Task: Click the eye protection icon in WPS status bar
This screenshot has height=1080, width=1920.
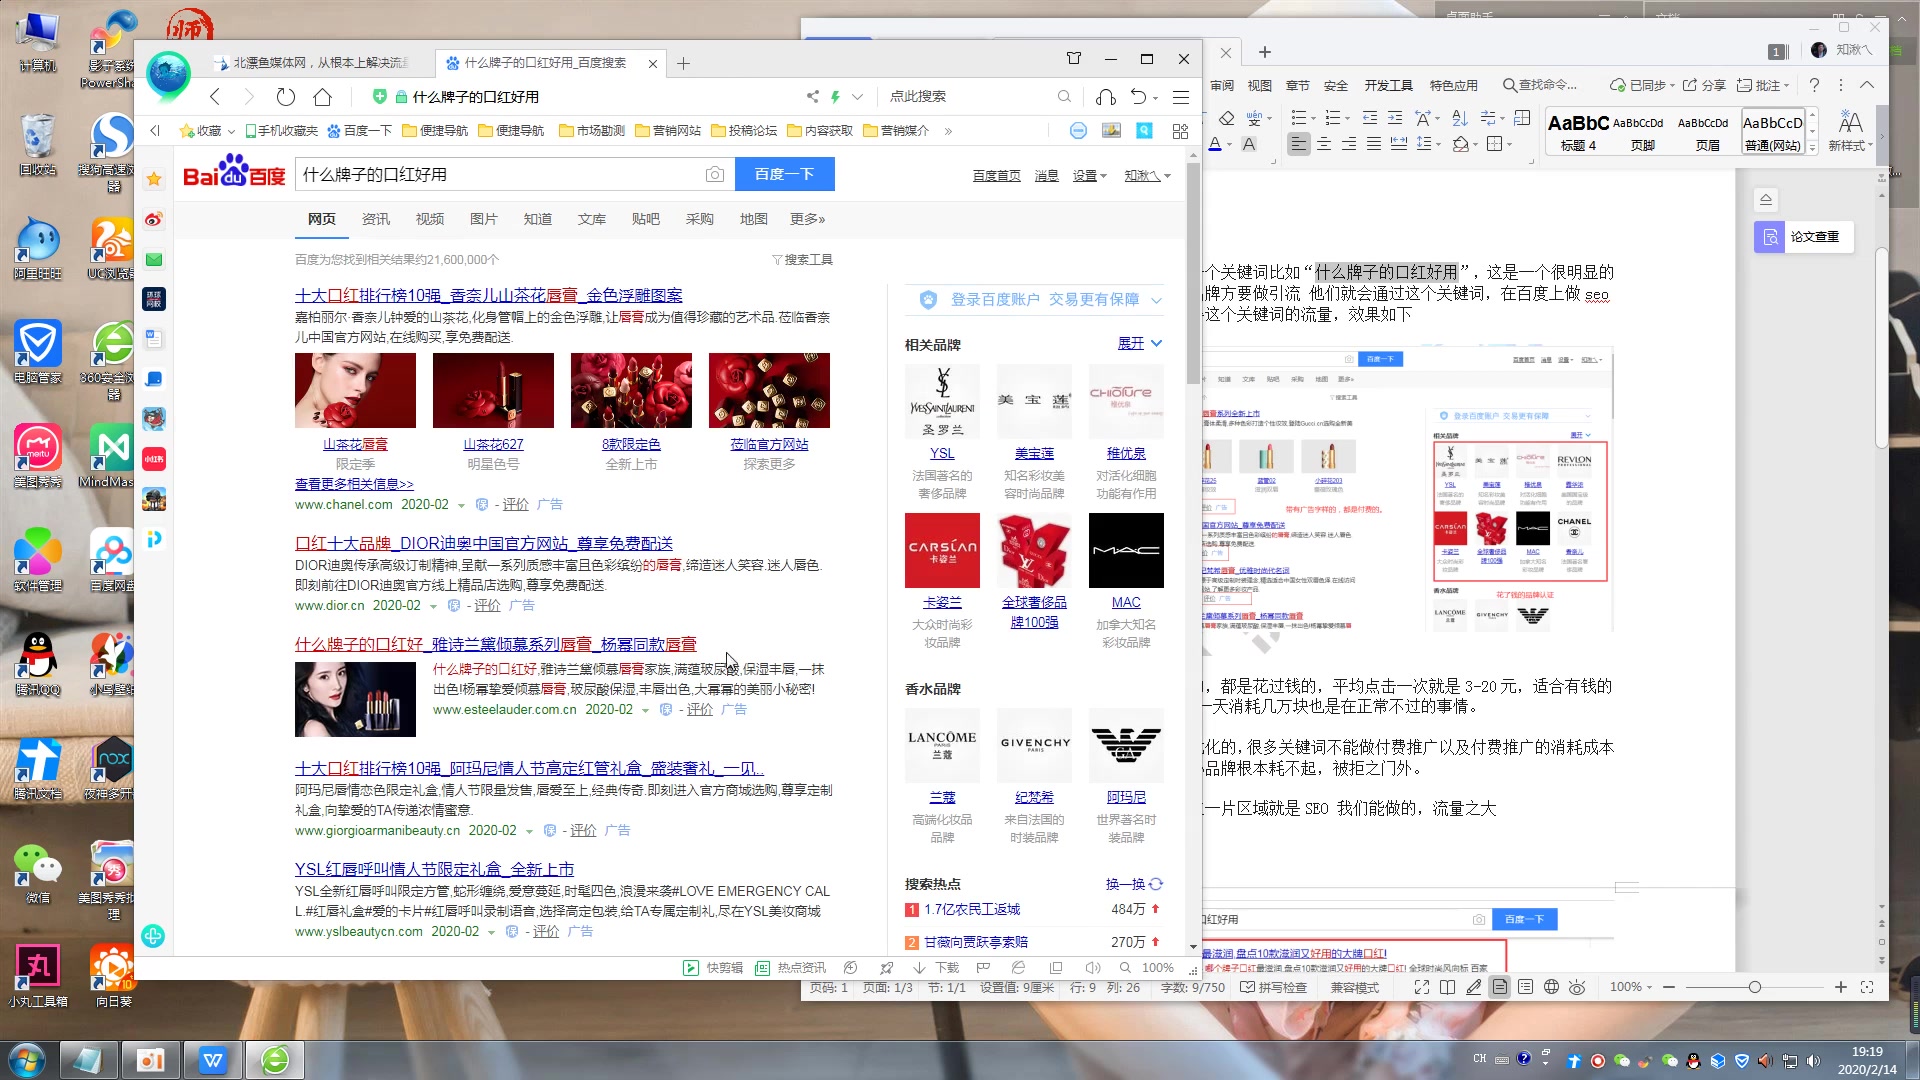Action: coord(1577,987)
